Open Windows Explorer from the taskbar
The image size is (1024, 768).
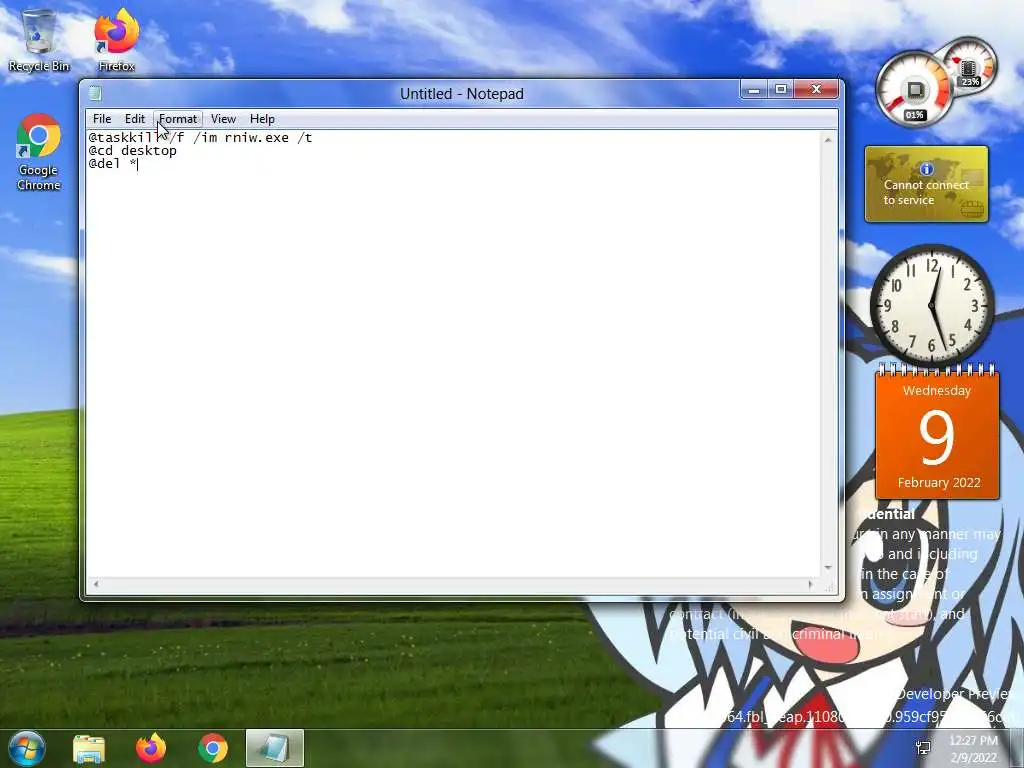pyautogui.click(x=89, y=749)
